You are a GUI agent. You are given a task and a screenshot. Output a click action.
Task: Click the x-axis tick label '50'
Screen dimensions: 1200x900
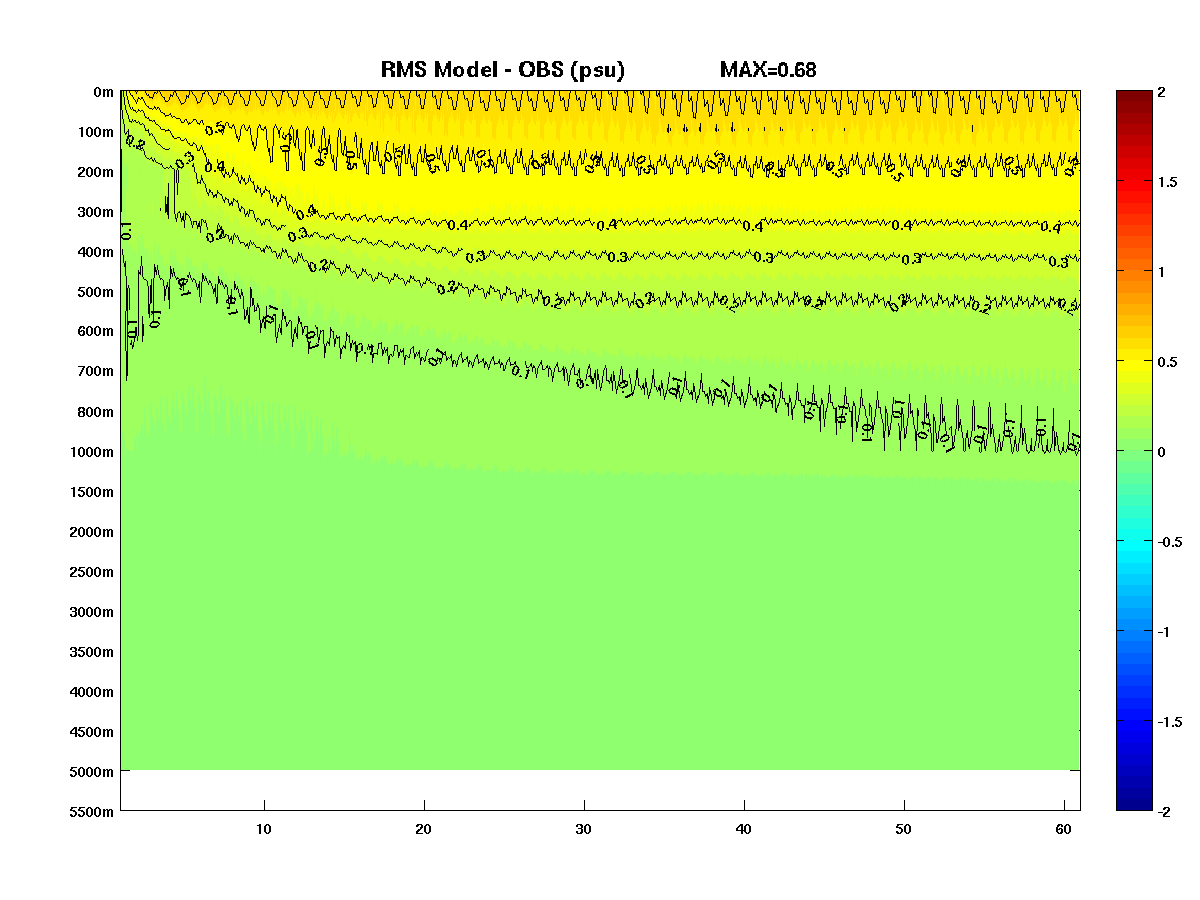(x=904, y=830)
